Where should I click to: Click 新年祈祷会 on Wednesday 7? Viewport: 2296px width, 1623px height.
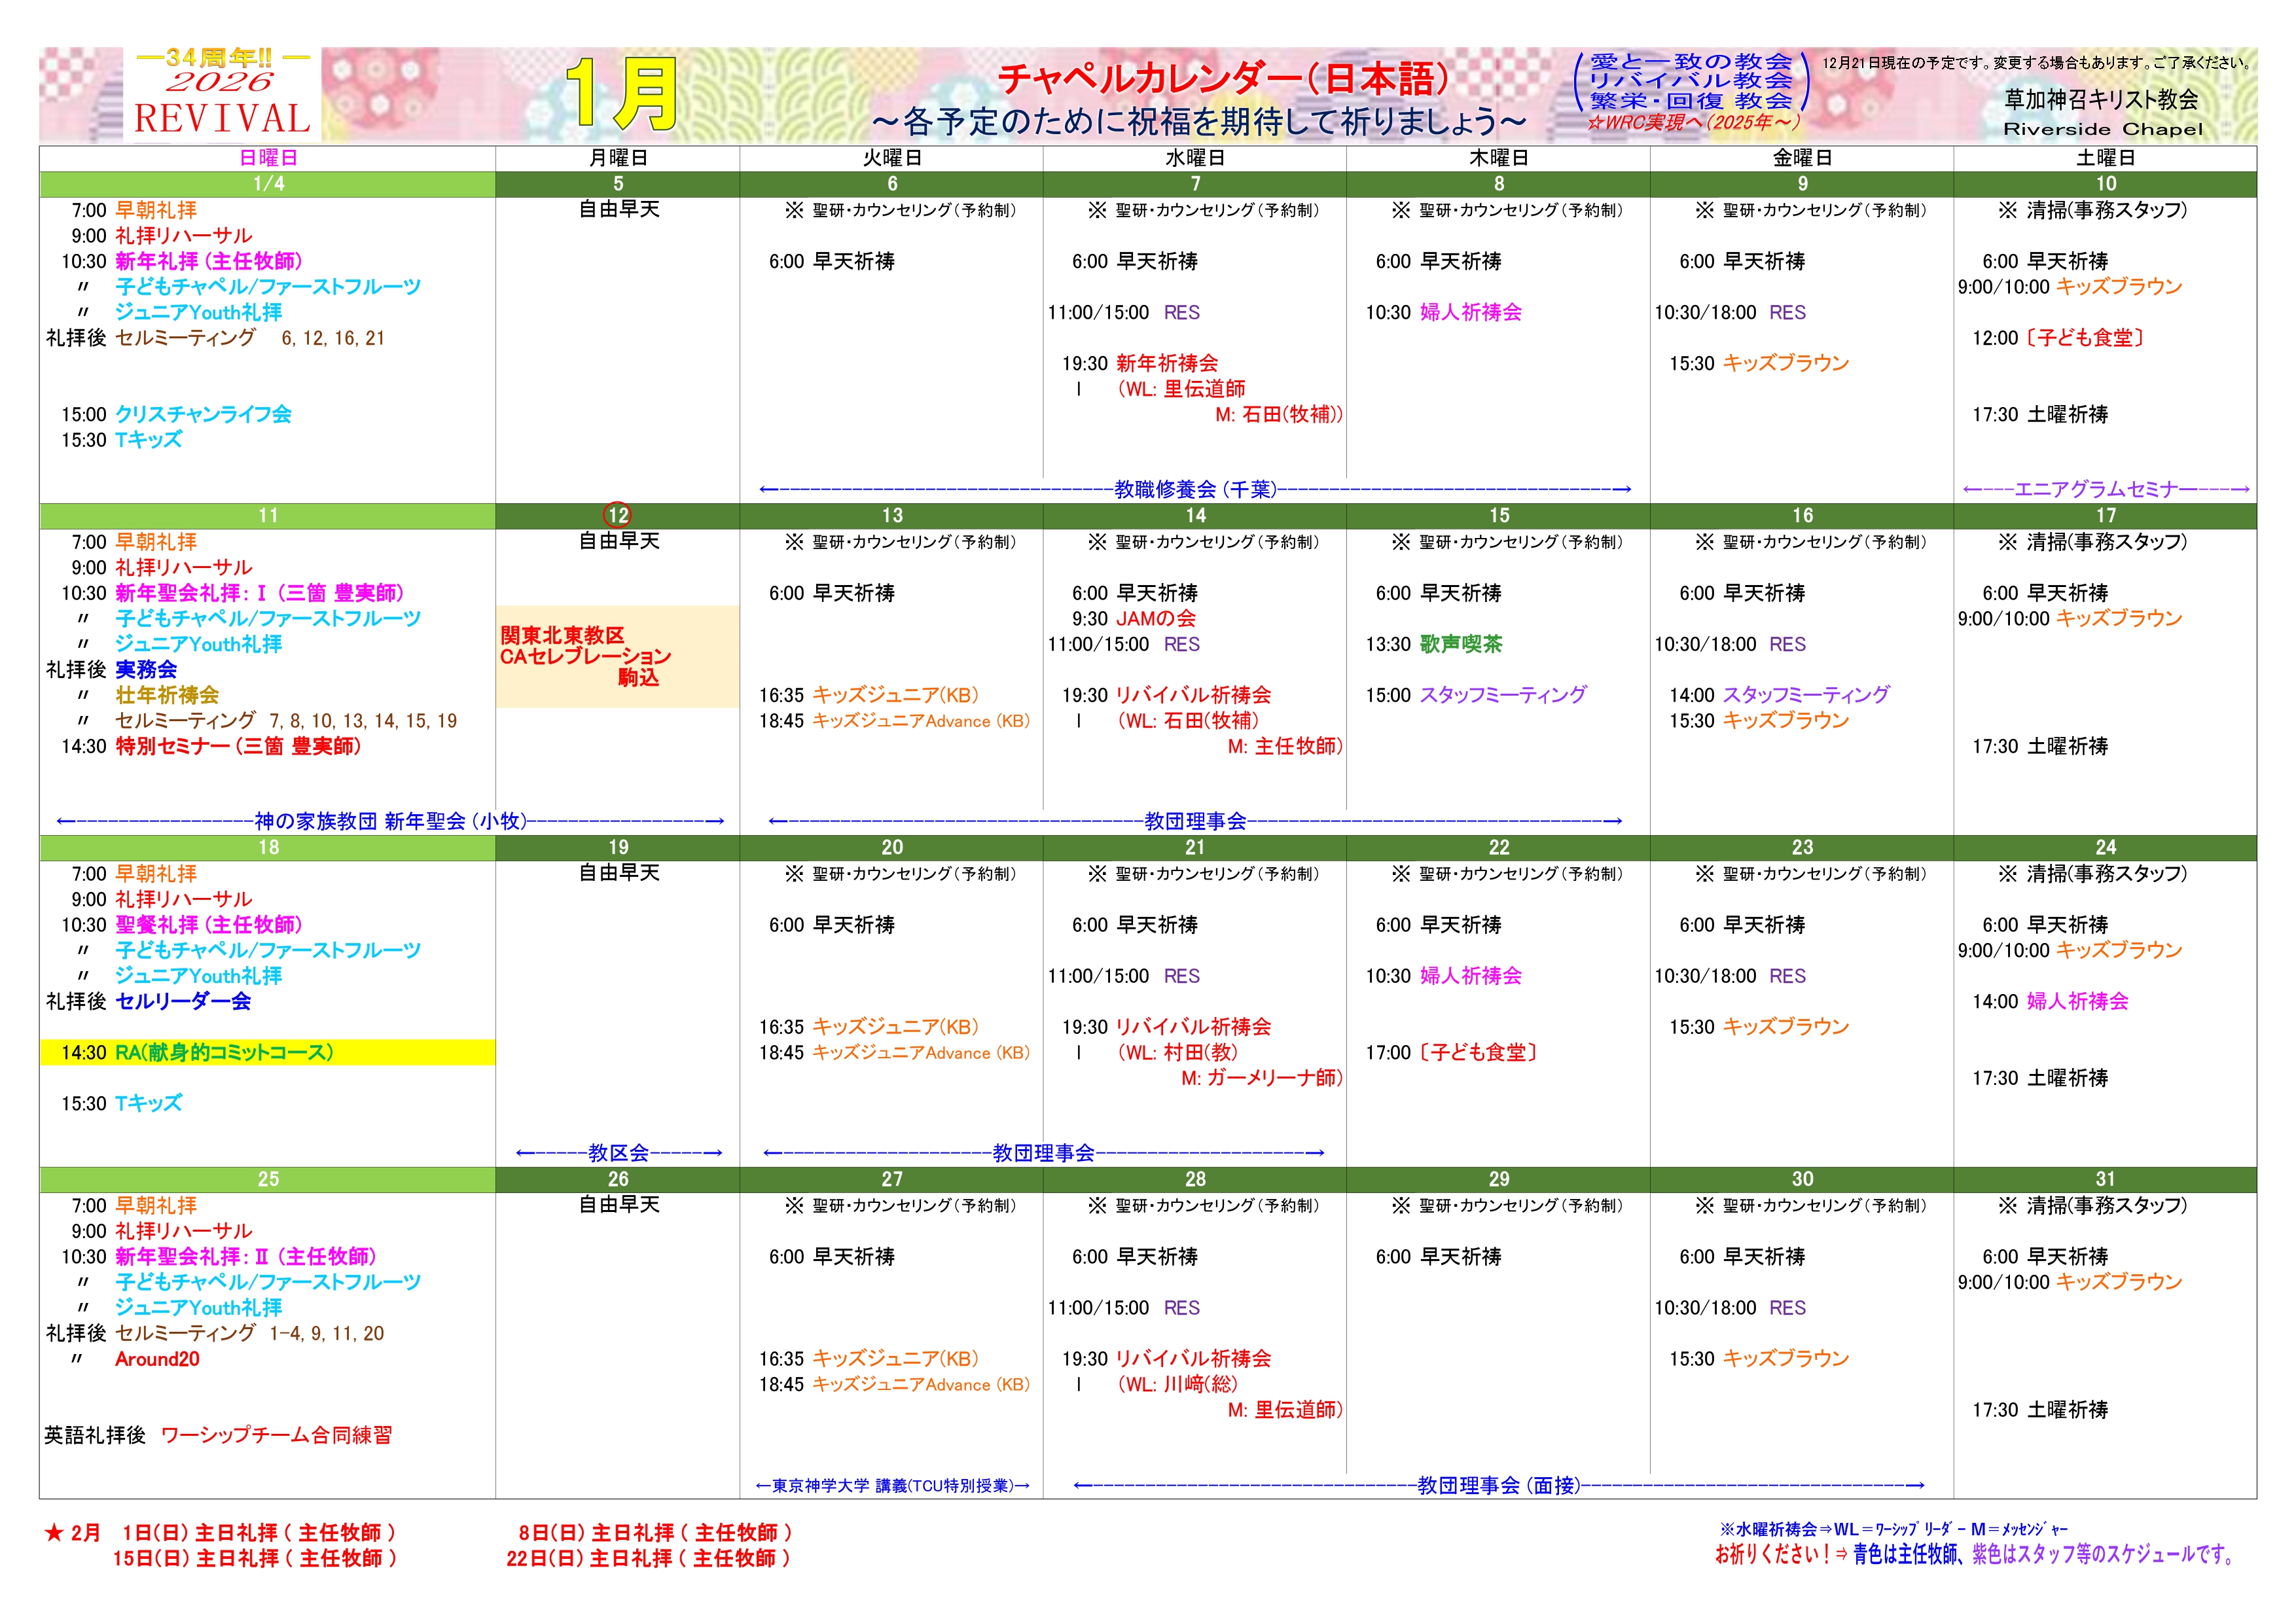point(1167,363)
